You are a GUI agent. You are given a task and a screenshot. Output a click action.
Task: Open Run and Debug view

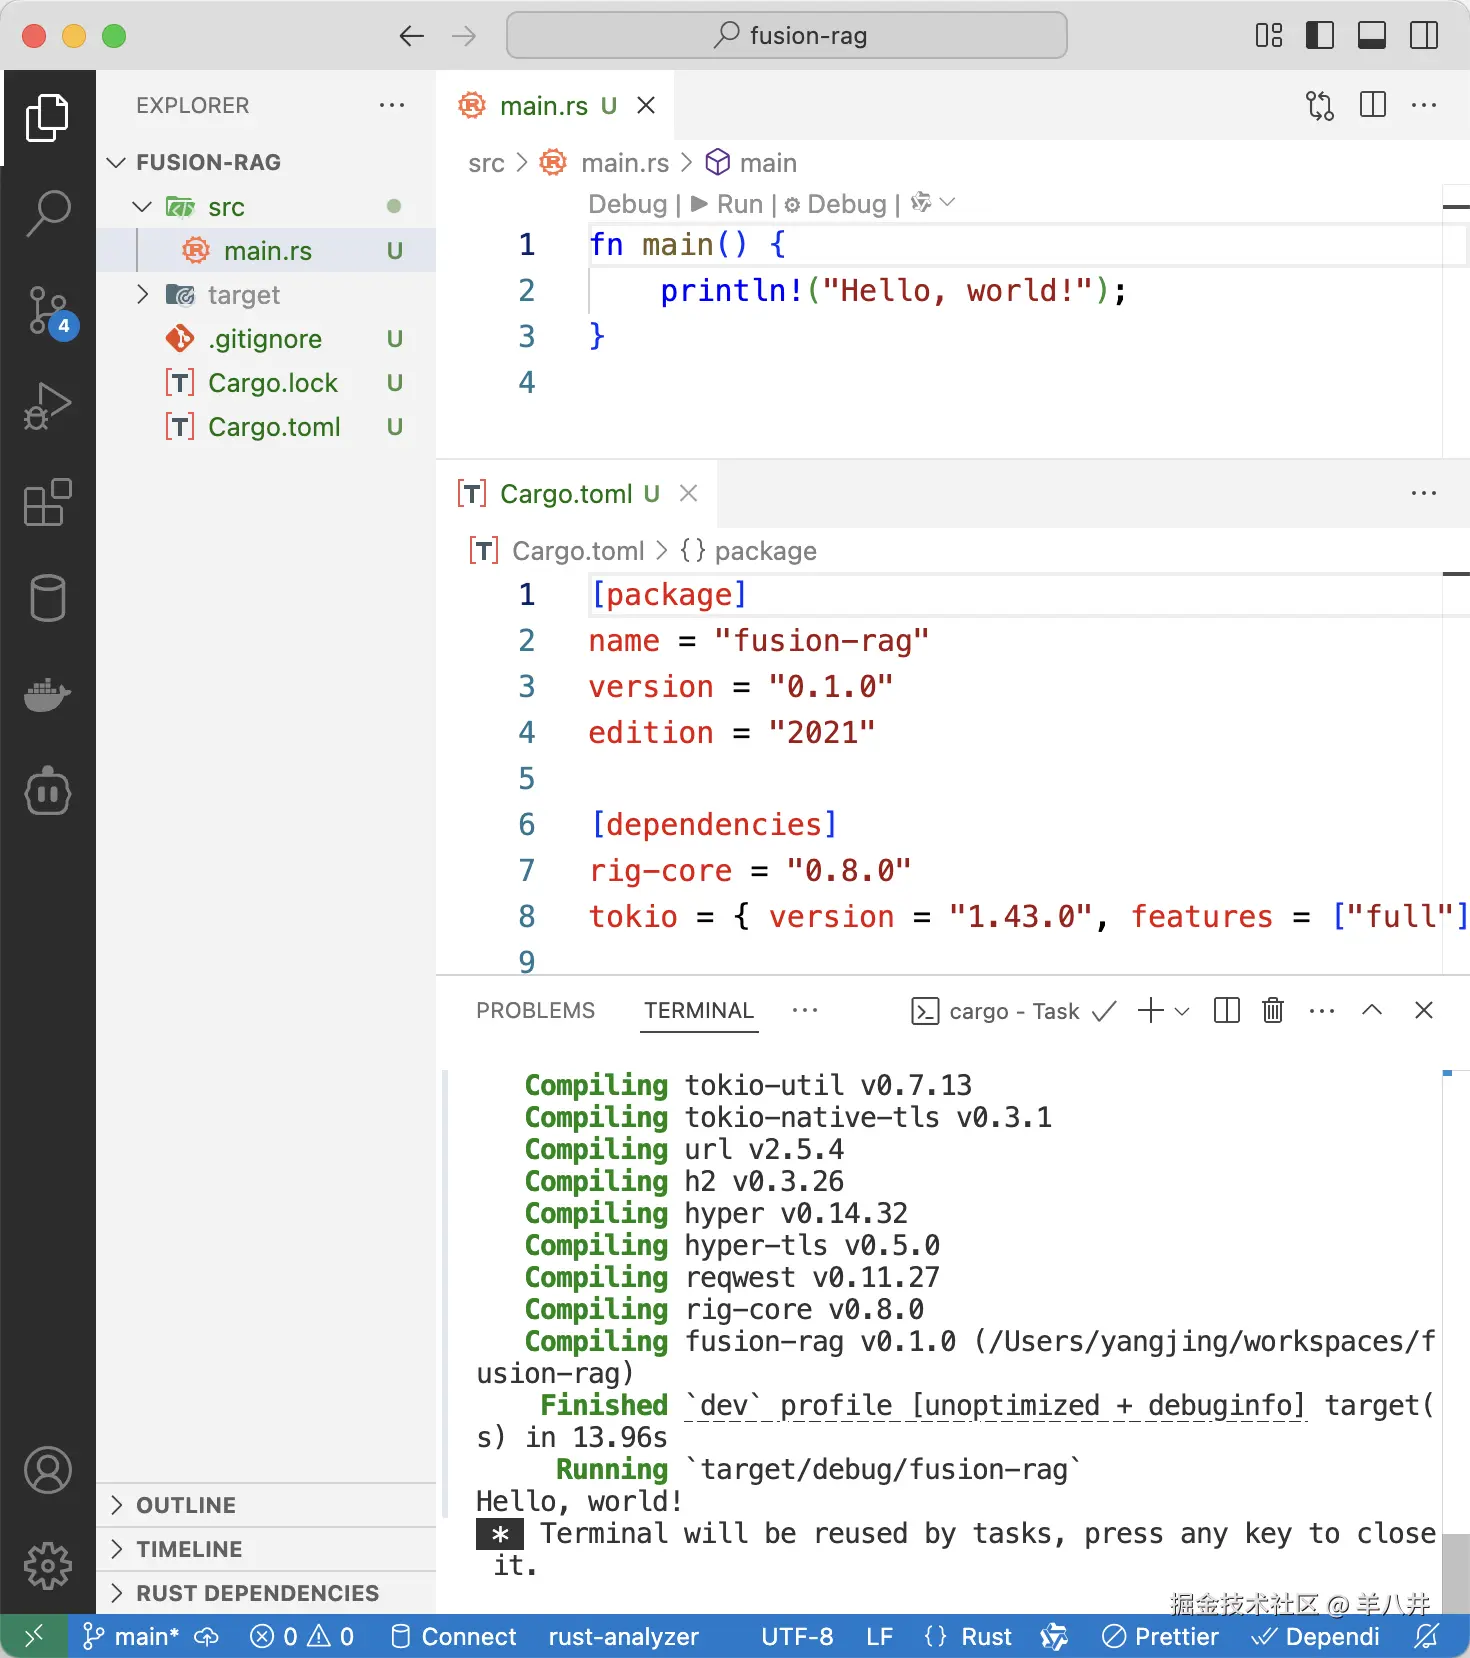click(x=47, y=406)
